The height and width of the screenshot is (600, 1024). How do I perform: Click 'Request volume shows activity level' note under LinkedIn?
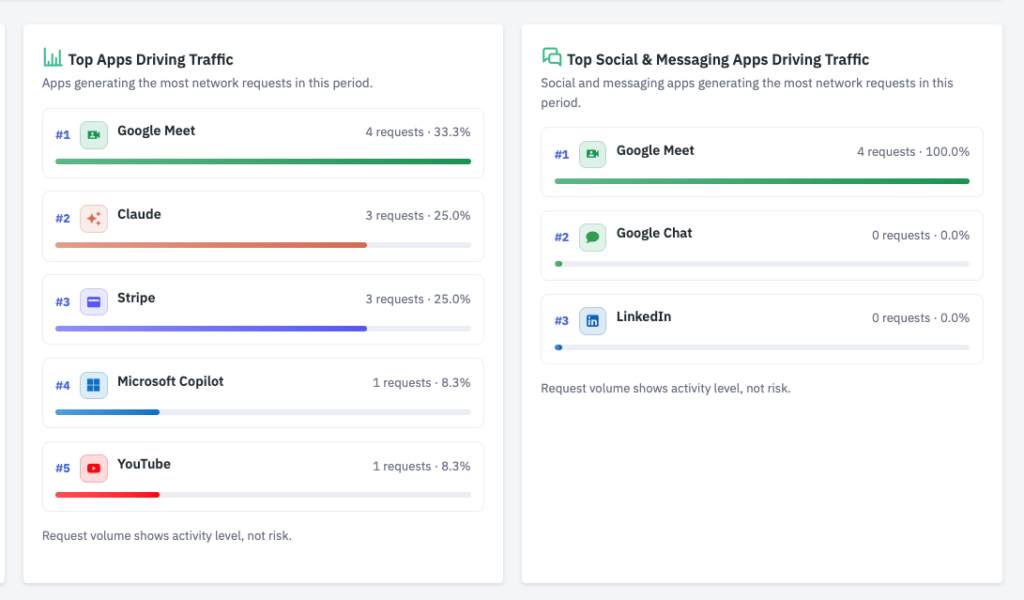665,388
